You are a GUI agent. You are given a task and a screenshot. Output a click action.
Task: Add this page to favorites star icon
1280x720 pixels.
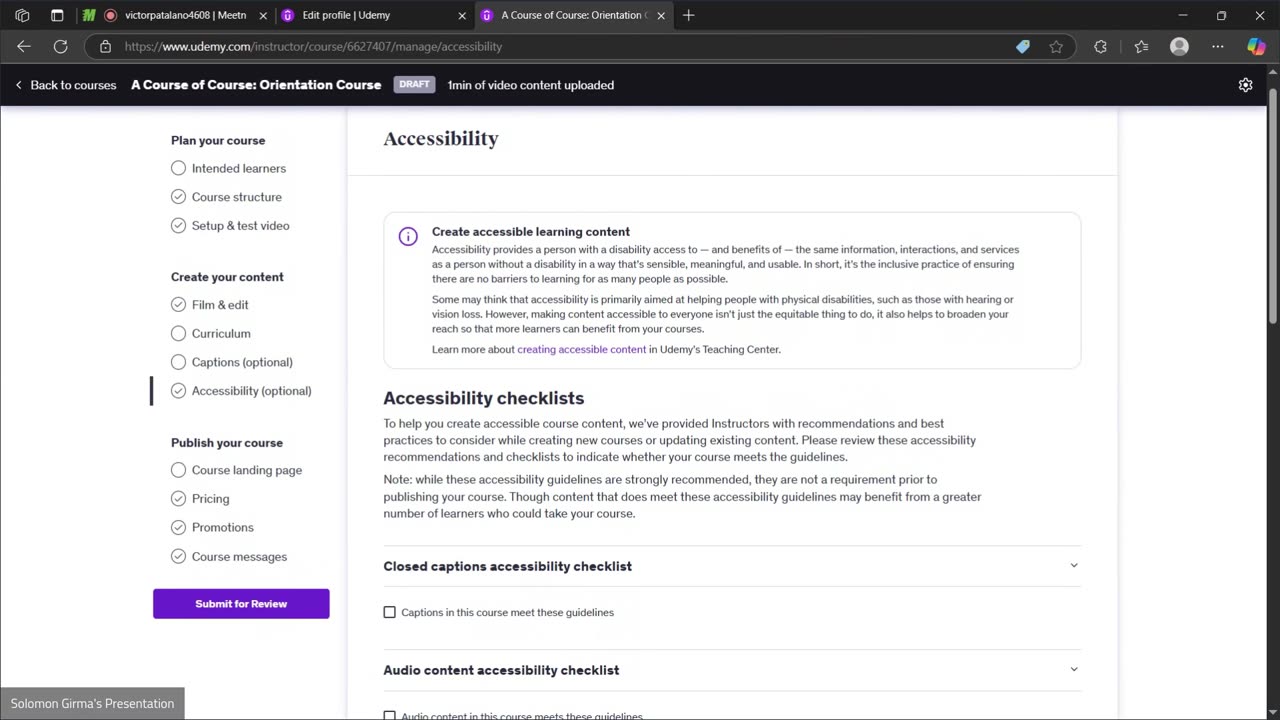click(x=1056, y=46)
